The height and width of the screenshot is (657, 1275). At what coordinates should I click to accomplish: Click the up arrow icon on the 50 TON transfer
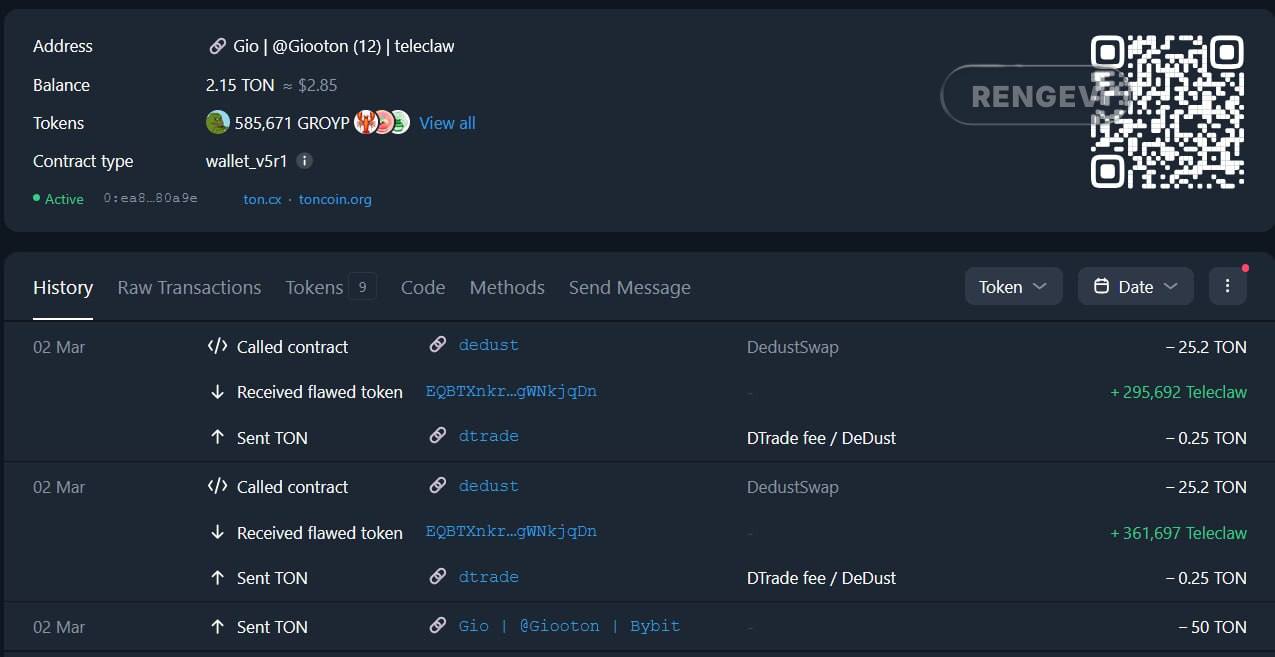pos(217,627)
